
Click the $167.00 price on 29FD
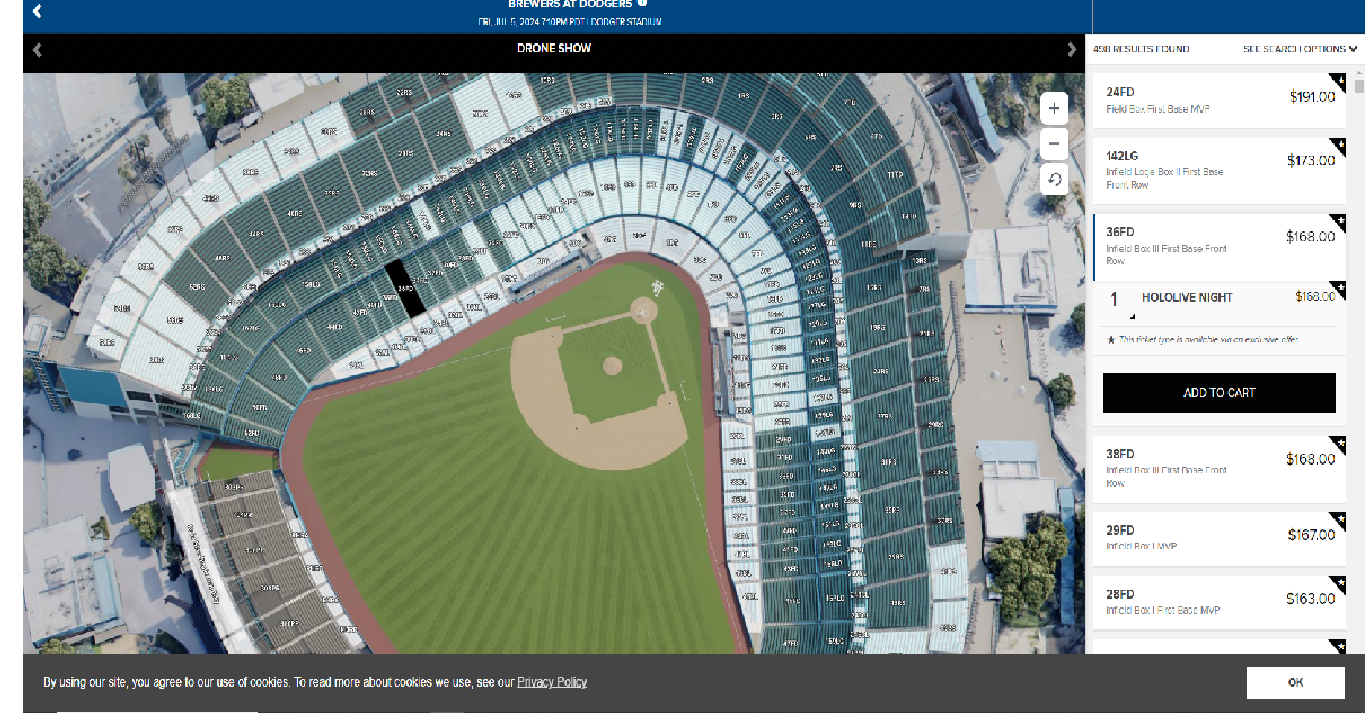coord(1311,535)
